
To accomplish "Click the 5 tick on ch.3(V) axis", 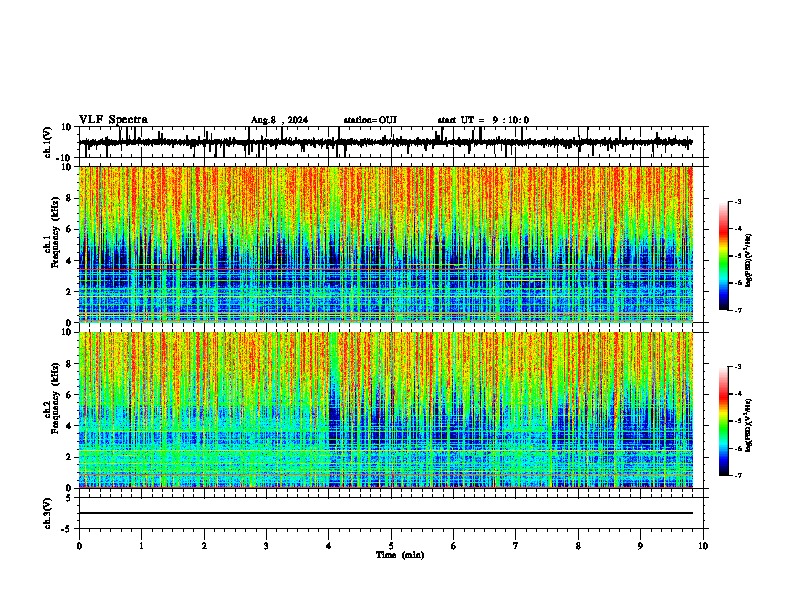I will pyautogui.click(x=70, y=498).
